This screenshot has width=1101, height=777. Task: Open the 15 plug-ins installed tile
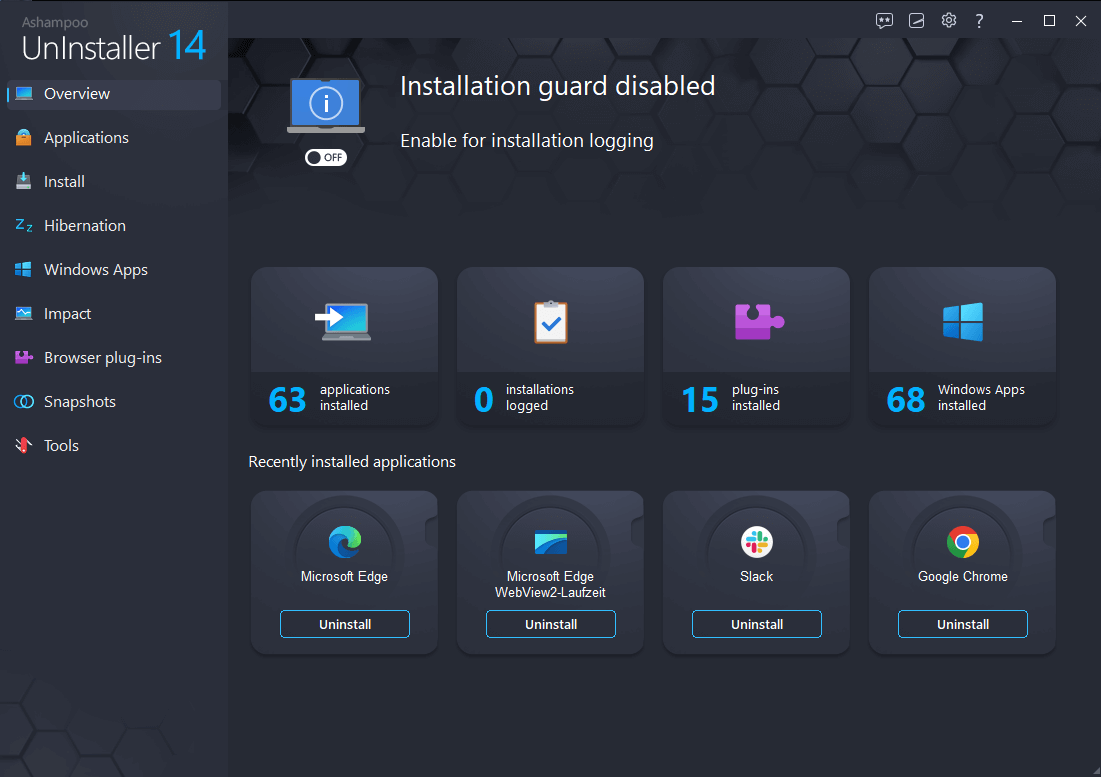point(756,347)
